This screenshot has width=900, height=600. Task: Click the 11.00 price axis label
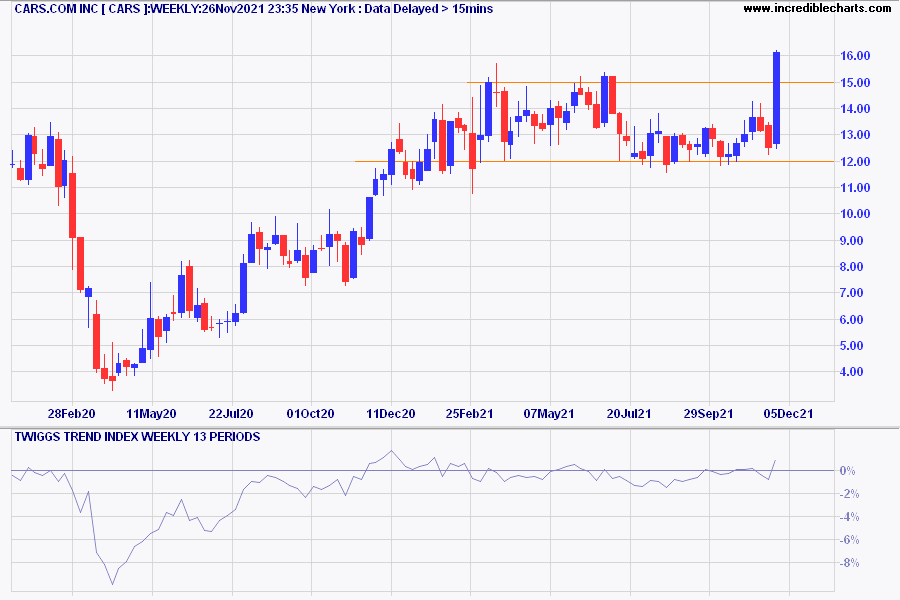click(855, 188)
